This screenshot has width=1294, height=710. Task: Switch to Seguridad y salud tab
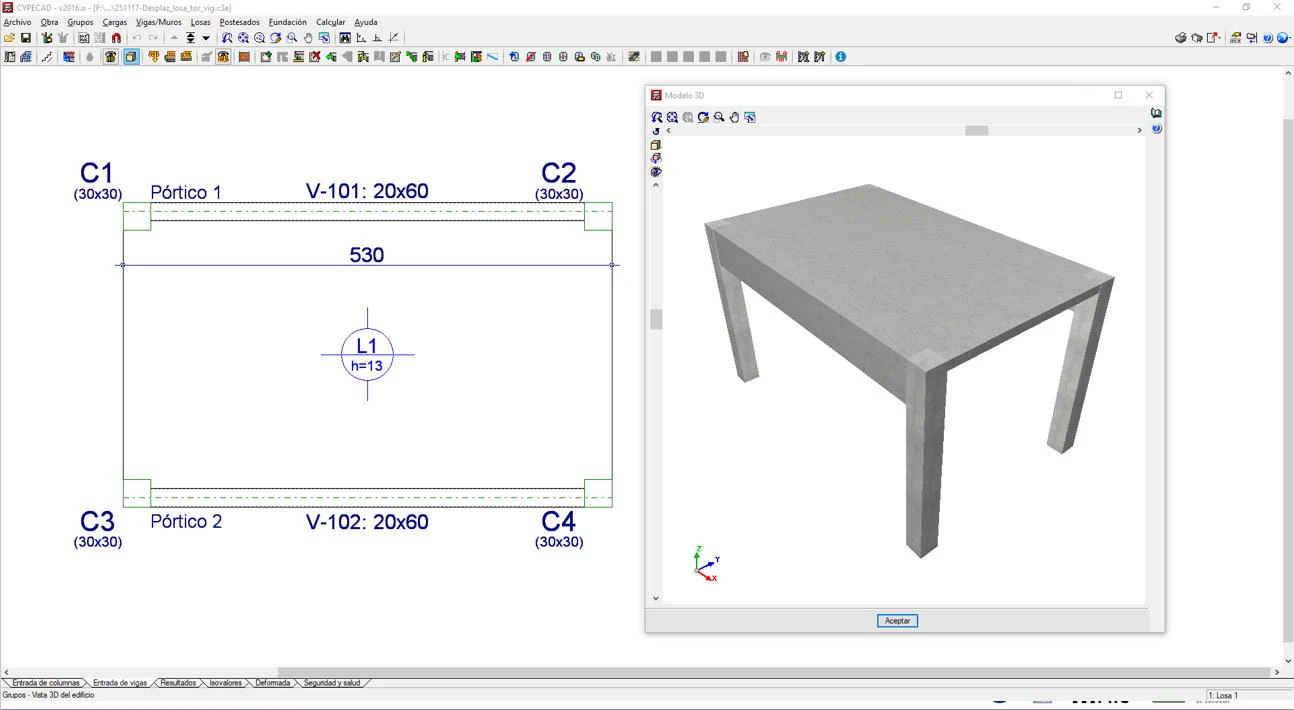tap(332, 683)
